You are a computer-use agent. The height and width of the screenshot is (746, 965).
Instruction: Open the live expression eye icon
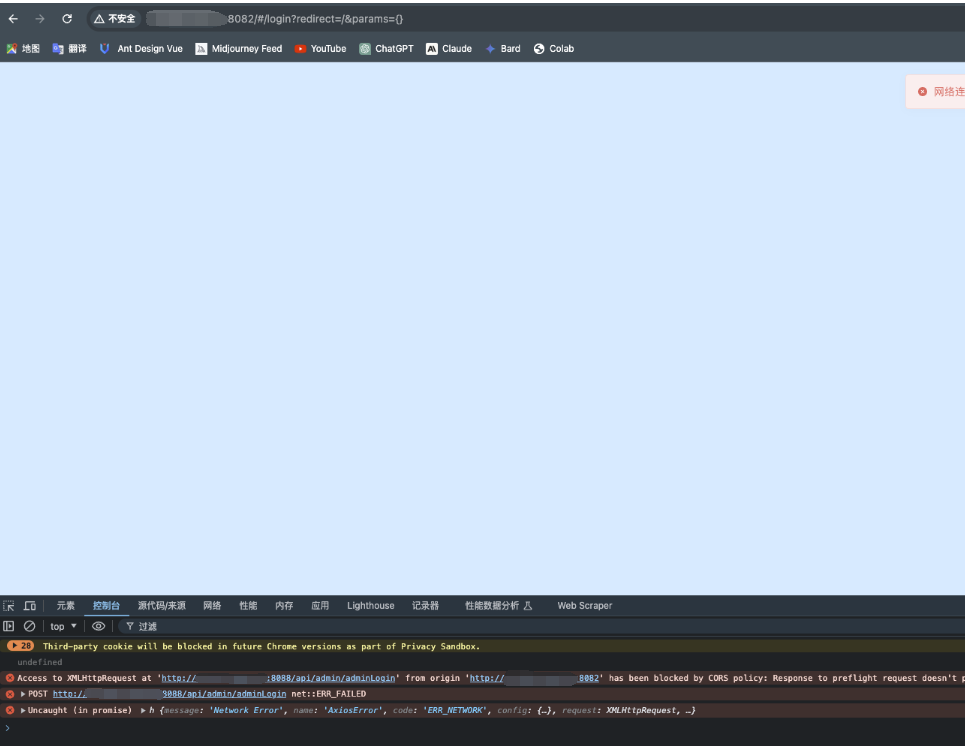tap(98, 626)
